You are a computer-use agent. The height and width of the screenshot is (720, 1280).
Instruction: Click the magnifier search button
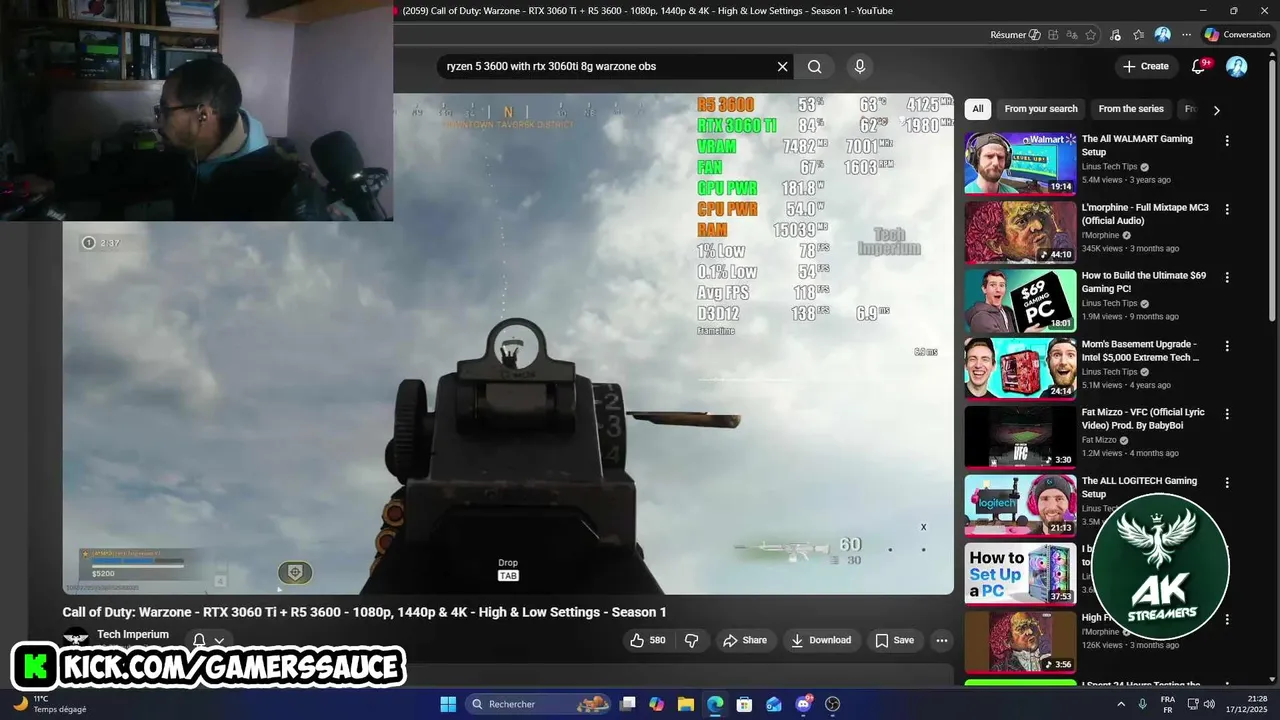815,67
